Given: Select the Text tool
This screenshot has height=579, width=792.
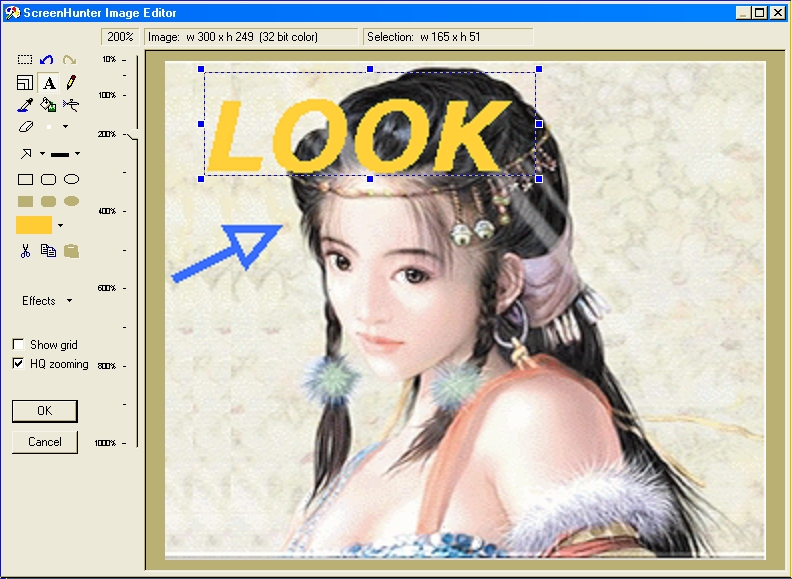Looking at the screenshot, I should (48, 83).
